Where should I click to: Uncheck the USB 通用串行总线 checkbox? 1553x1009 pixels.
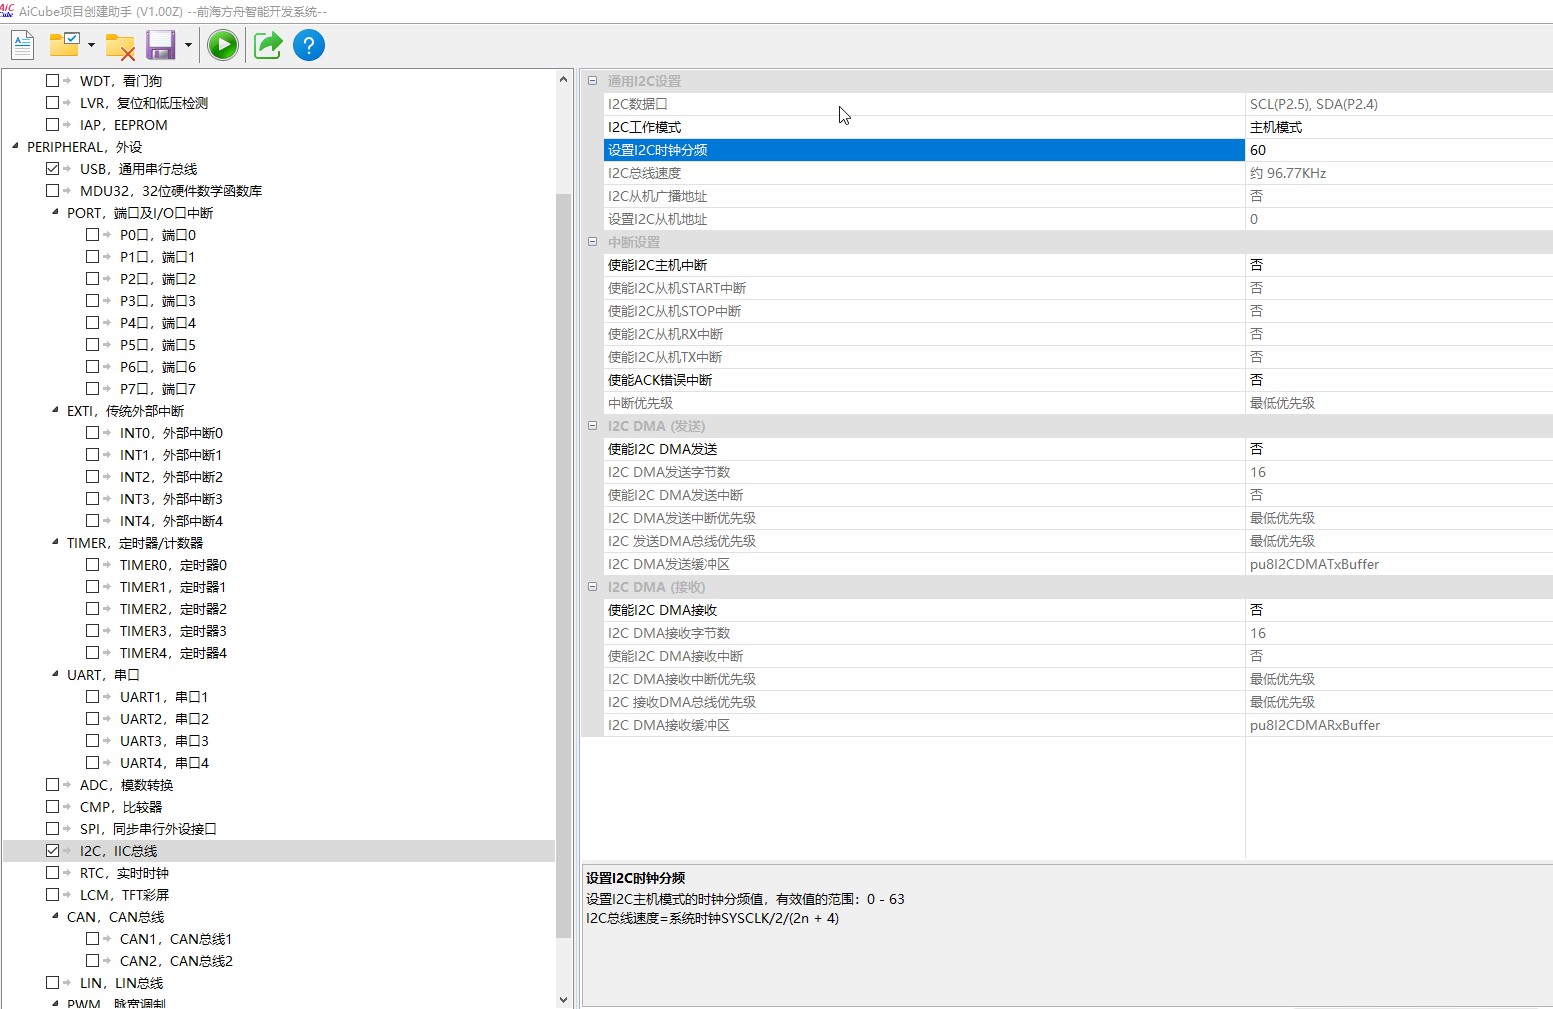click(x=53, y=169)
